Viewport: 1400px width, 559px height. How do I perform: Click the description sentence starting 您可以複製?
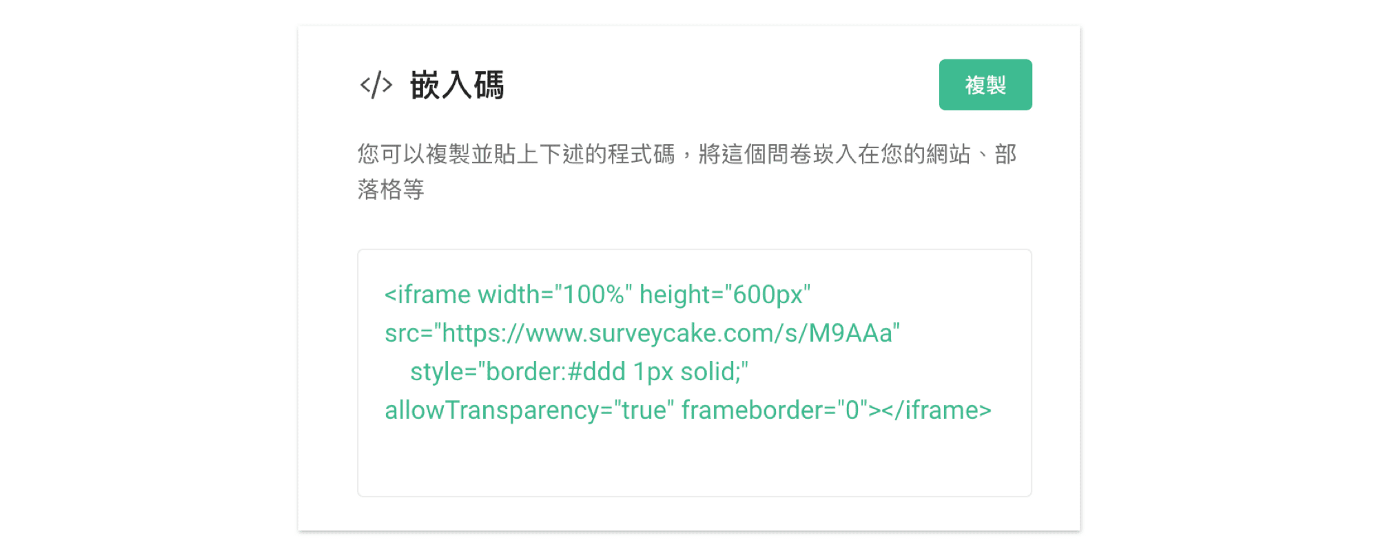tap(687, 171)
